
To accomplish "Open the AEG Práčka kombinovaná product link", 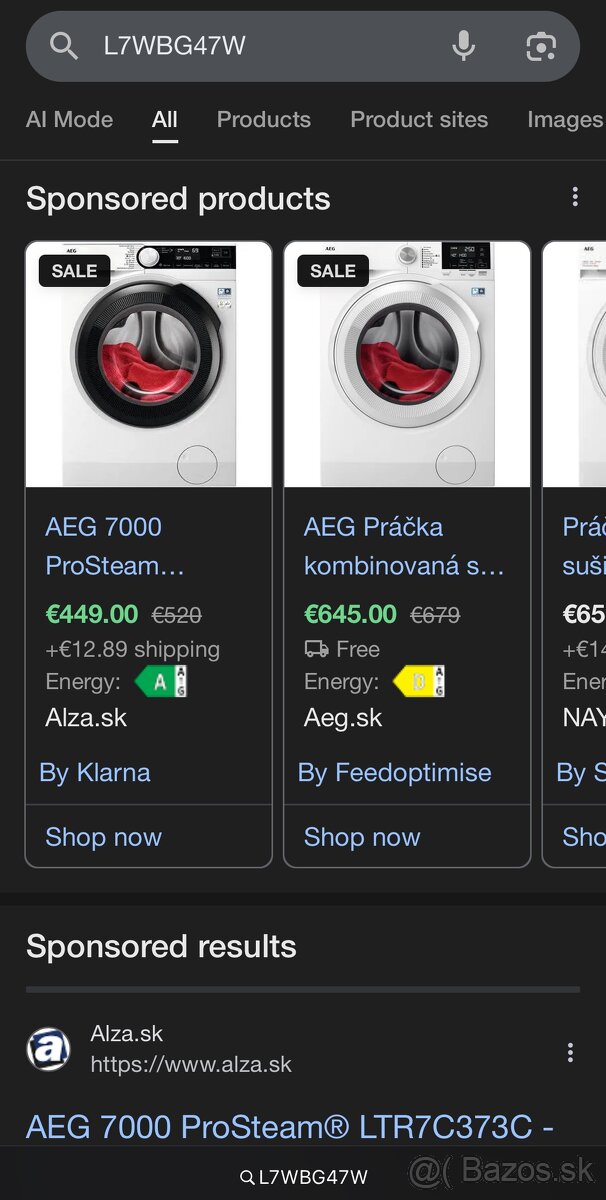I will coord(403,546).
